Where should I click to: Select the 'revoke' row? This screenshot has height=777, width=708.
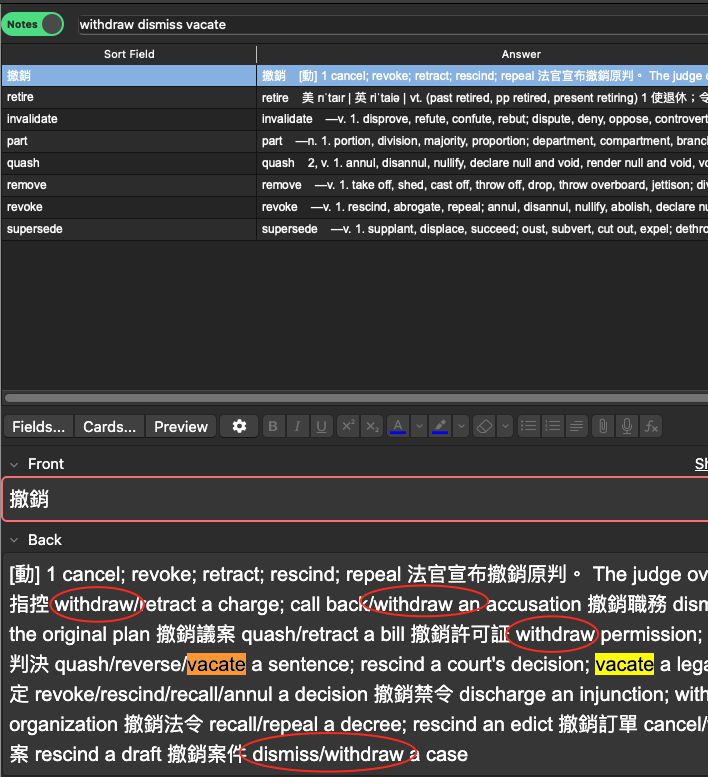pyautogui.click(x=129, y=207)
